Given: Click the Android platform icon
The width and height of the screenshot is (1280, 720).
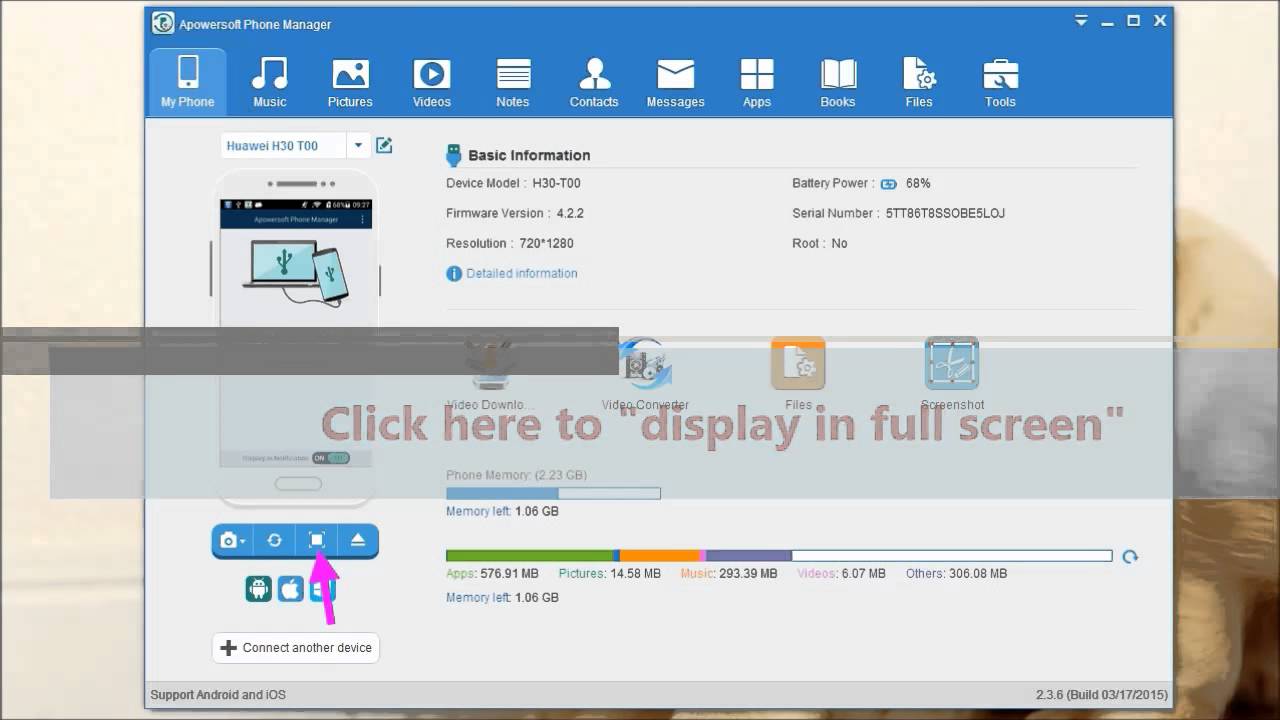Looking at the screenshot, I should click(x=258, y=588).
